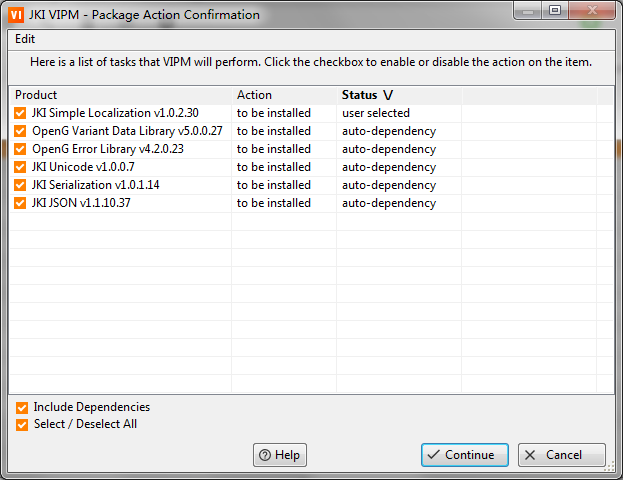Minimize the Package Action Confirmation window
The height and width of the screenshot is (480, 623).
(528, 10)
